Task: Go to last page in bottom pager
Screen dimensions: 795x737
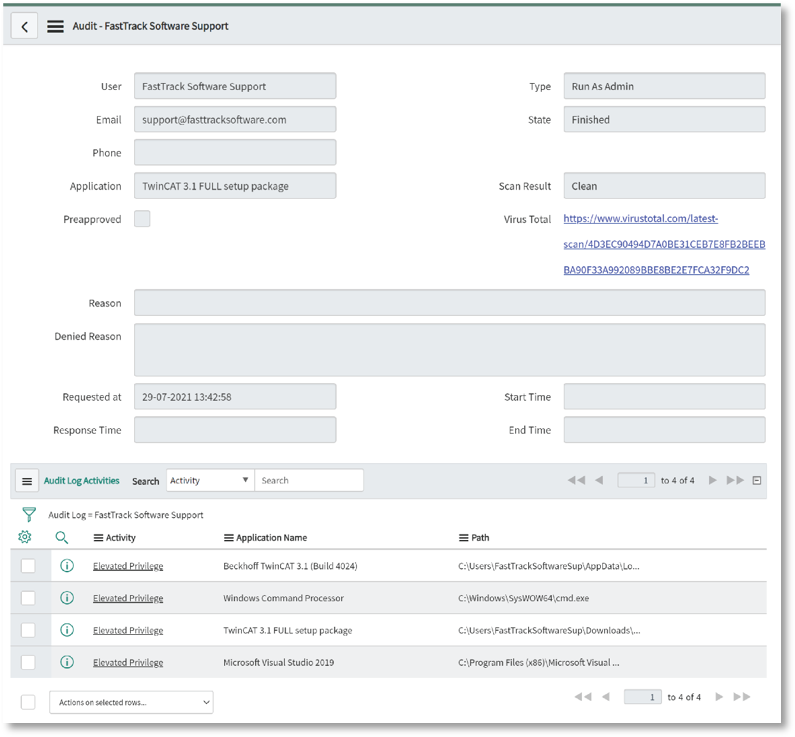Action: [741, 696]
